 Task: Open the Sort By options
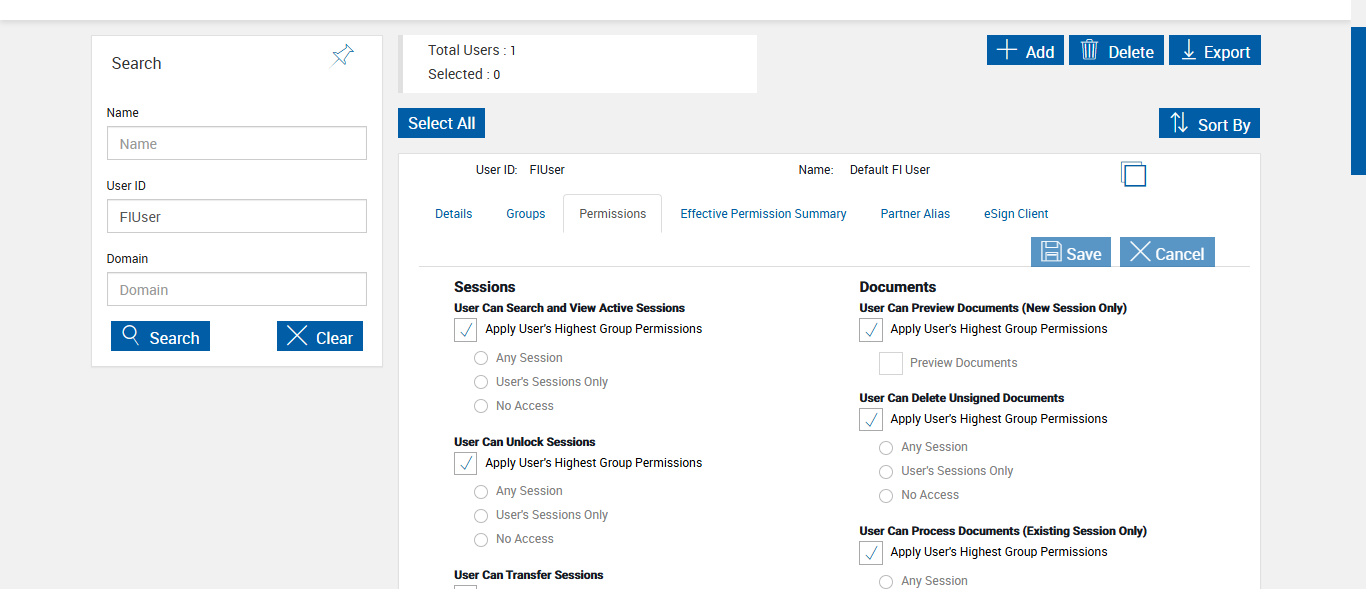[1209, 124]
